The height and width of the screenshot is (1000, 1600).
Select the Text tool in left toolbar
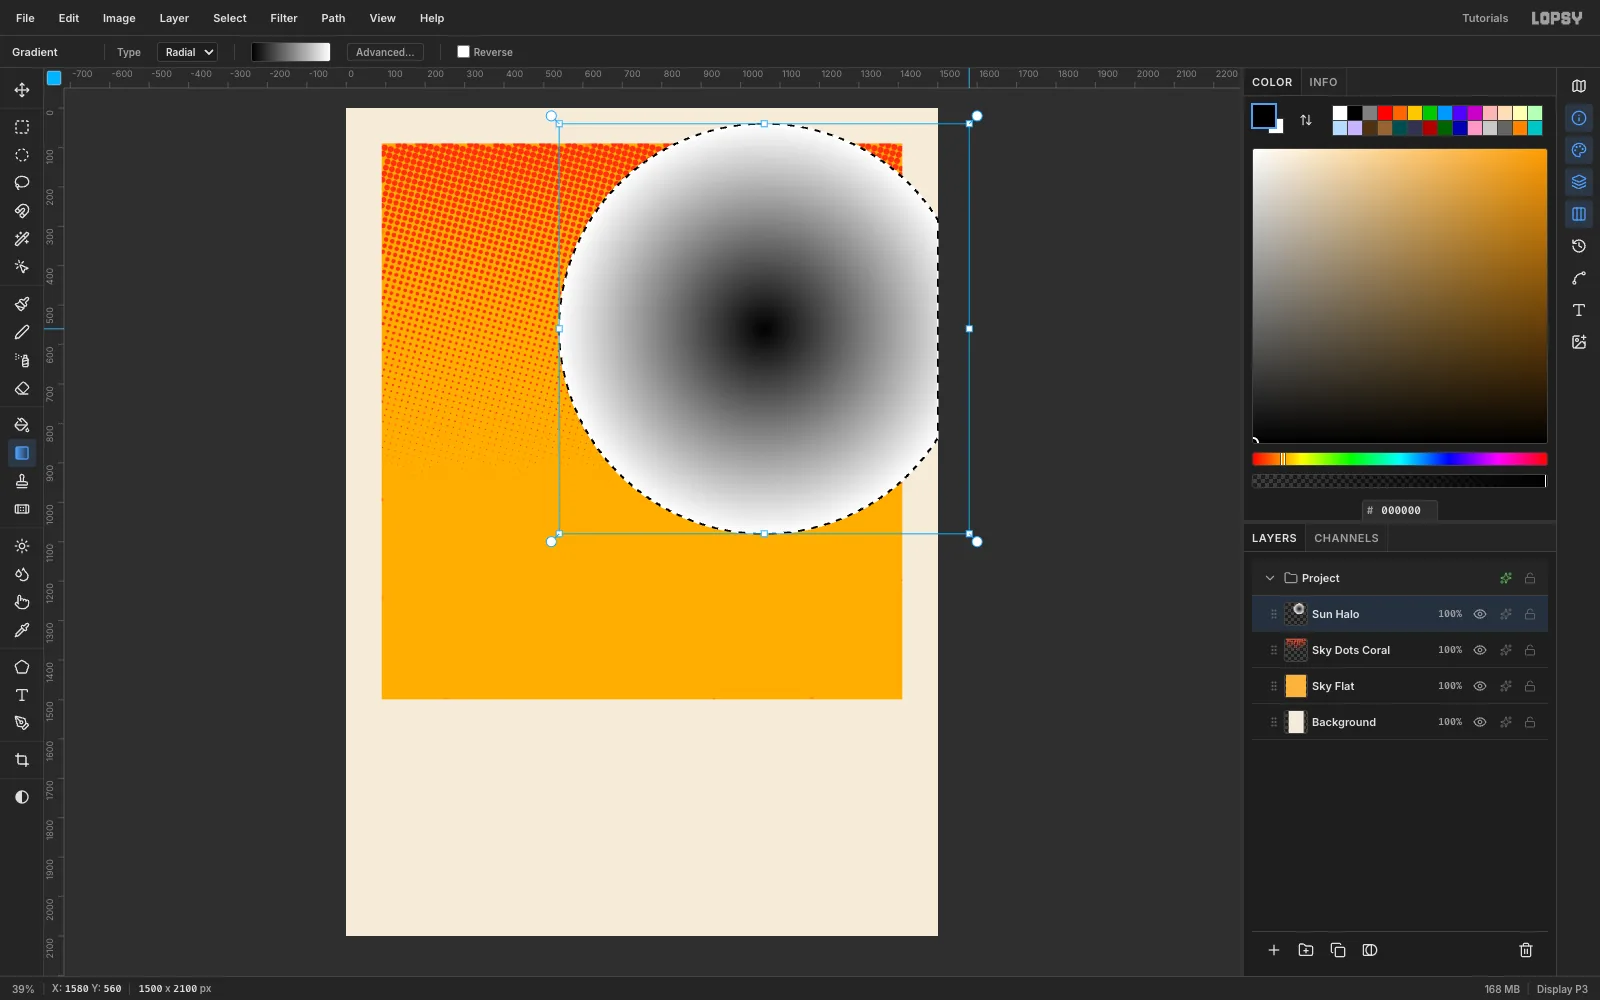point(22,695)
